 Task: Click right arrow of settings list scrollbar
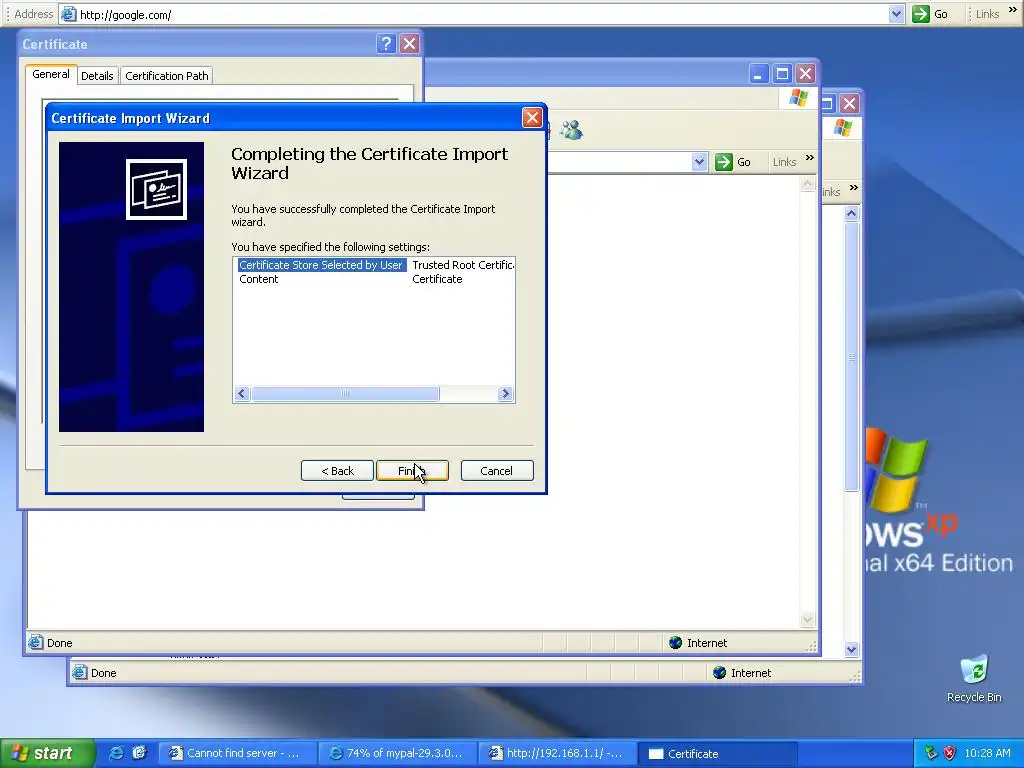pyautogui.click(x=505, y=393)
